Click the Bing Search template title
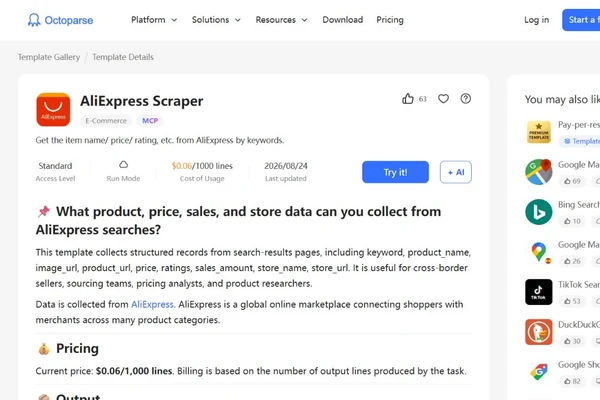600x400 pixels. click(579, 205)
